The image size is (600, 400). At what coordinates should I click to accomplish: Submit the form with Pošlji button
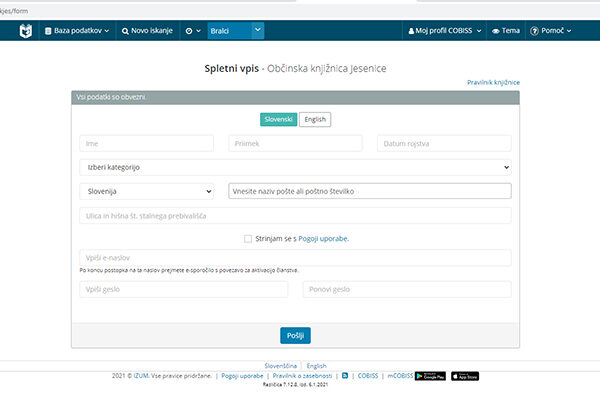pyautogui.click(x=295, y=335)
